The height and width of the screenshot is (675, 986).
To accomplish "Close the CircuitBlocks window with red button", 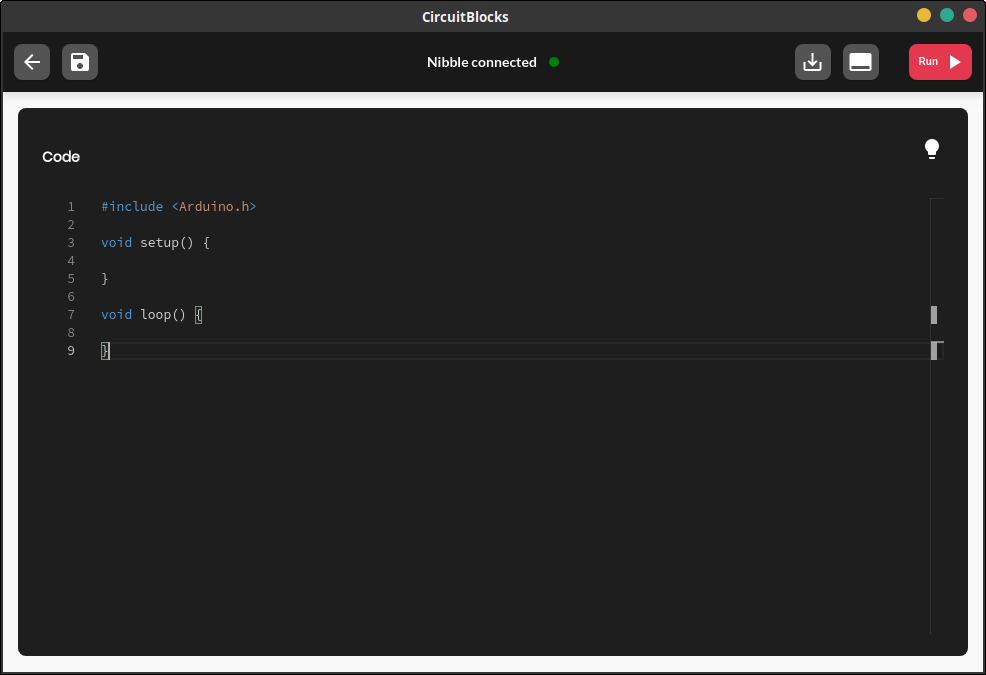I will tap(970, 15).
